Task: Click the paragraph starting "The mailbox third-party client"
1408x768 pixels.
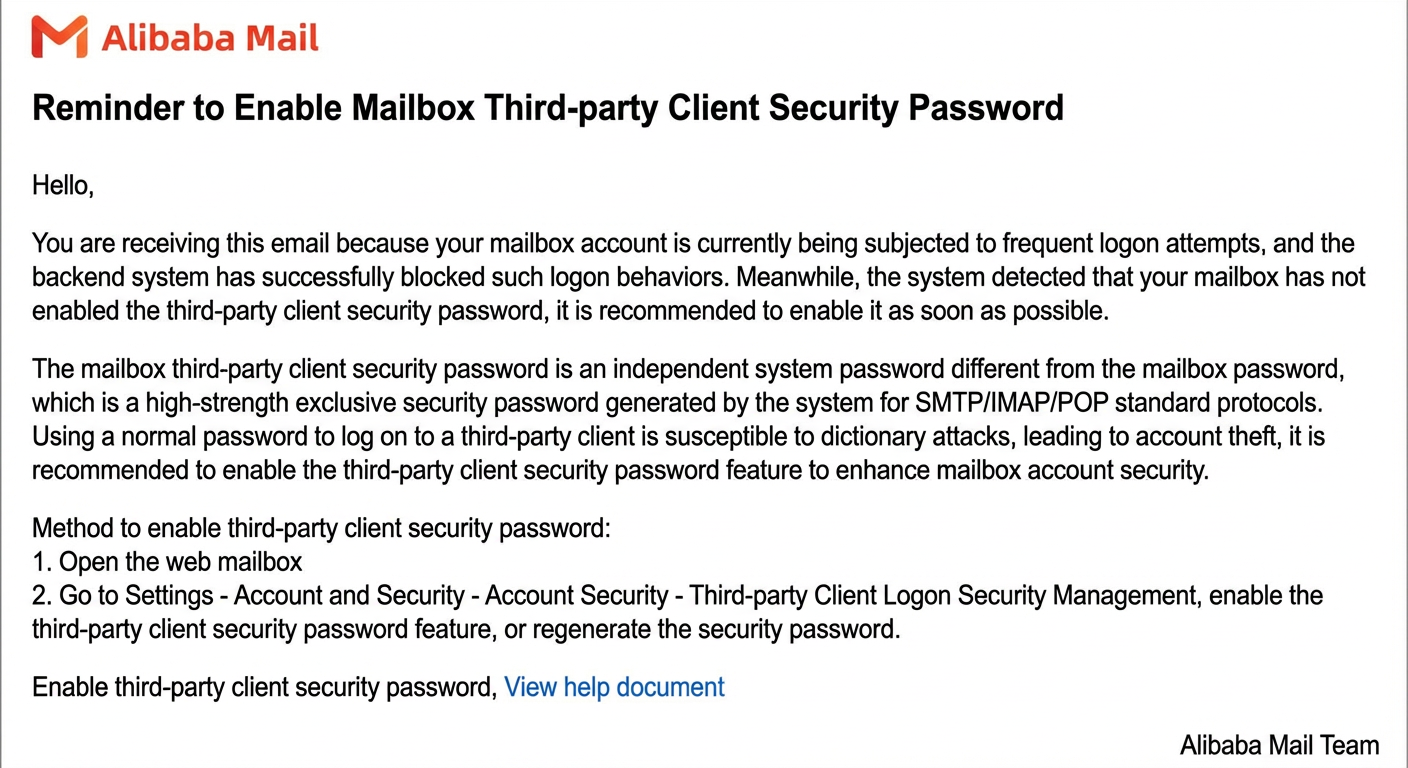Action: point(686,419)
